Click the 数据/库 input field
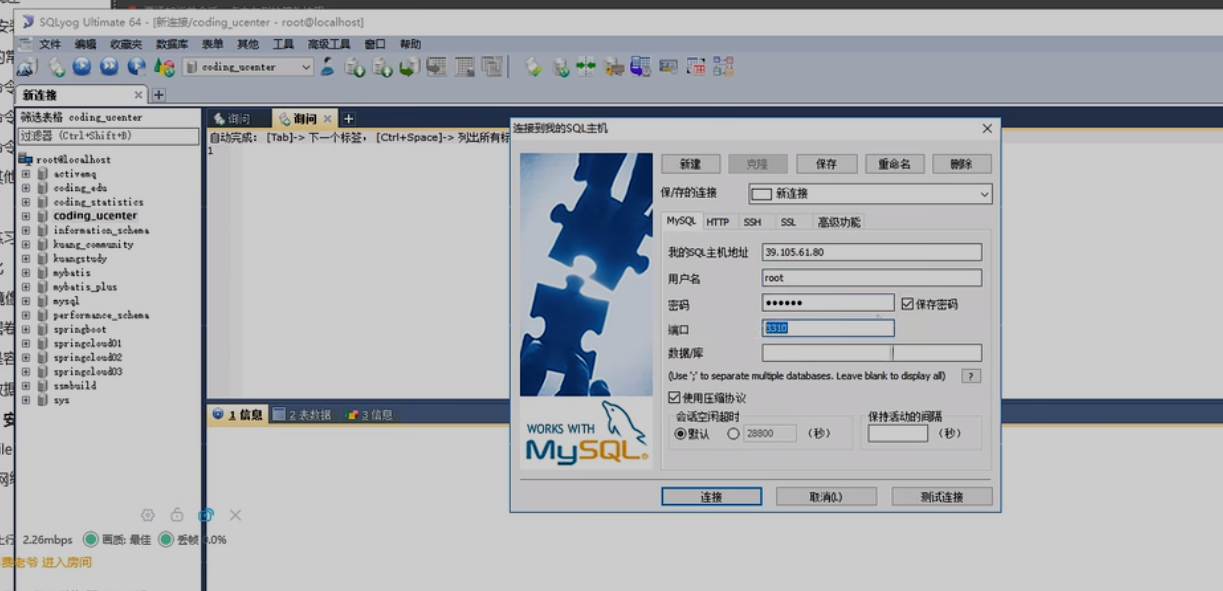This screenshot has width=1223, height=591. click(872, 353)
